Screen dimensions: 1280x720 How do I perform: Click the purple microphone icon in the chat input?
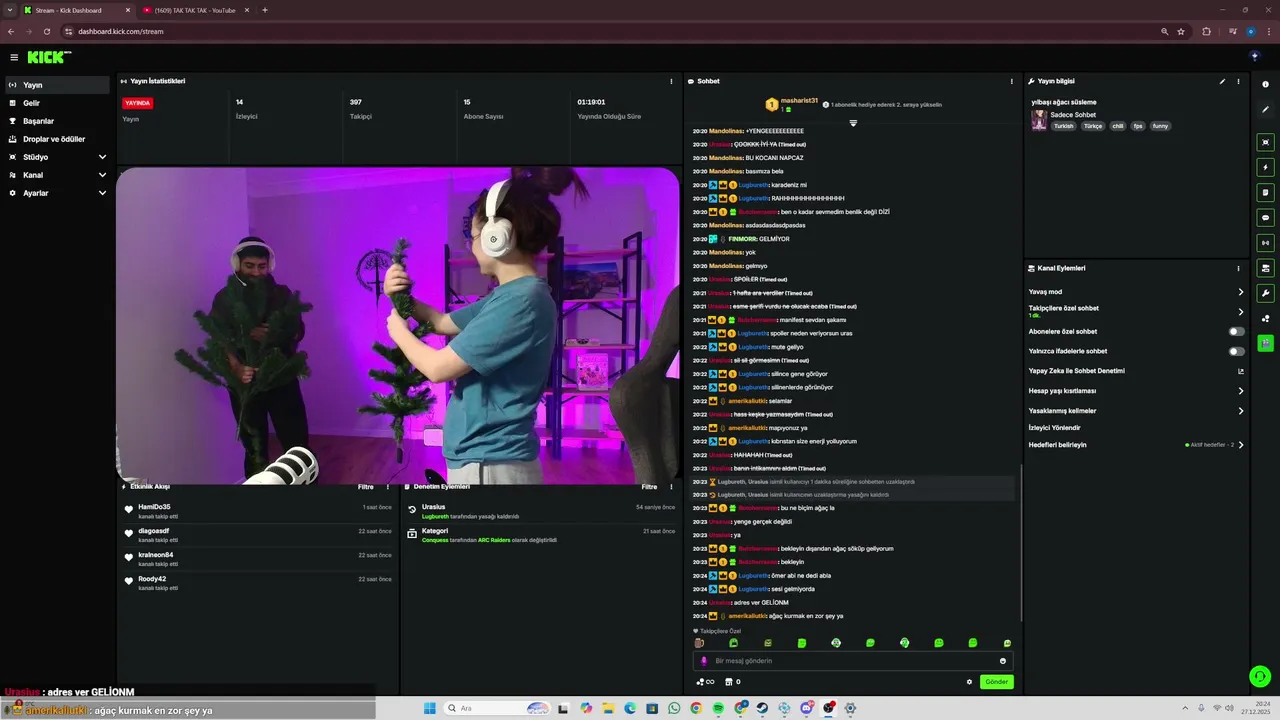[704, 661]
